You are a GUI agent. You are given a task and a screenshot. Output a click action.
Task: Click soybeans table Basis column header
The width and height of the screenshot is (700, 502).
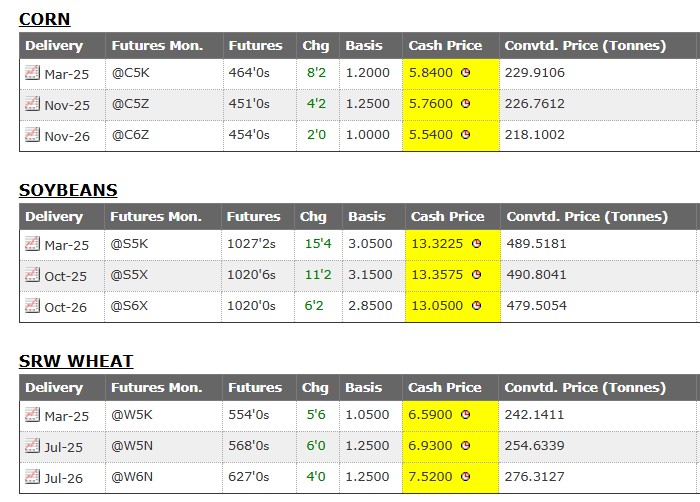(366, 216)
